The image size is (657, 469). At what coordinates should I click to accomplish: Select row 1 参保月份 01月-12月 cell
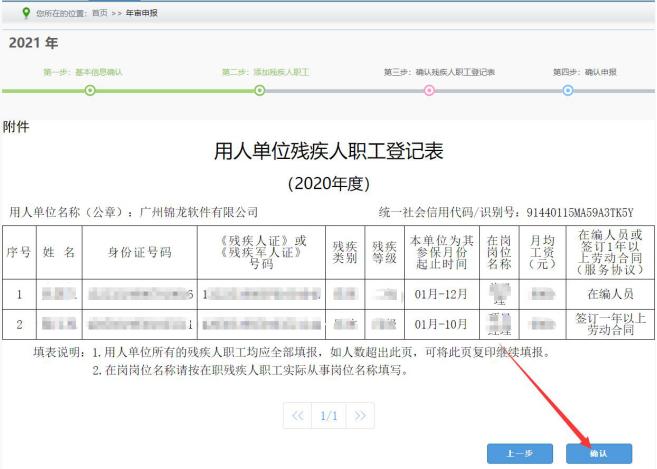coord(442,294)
